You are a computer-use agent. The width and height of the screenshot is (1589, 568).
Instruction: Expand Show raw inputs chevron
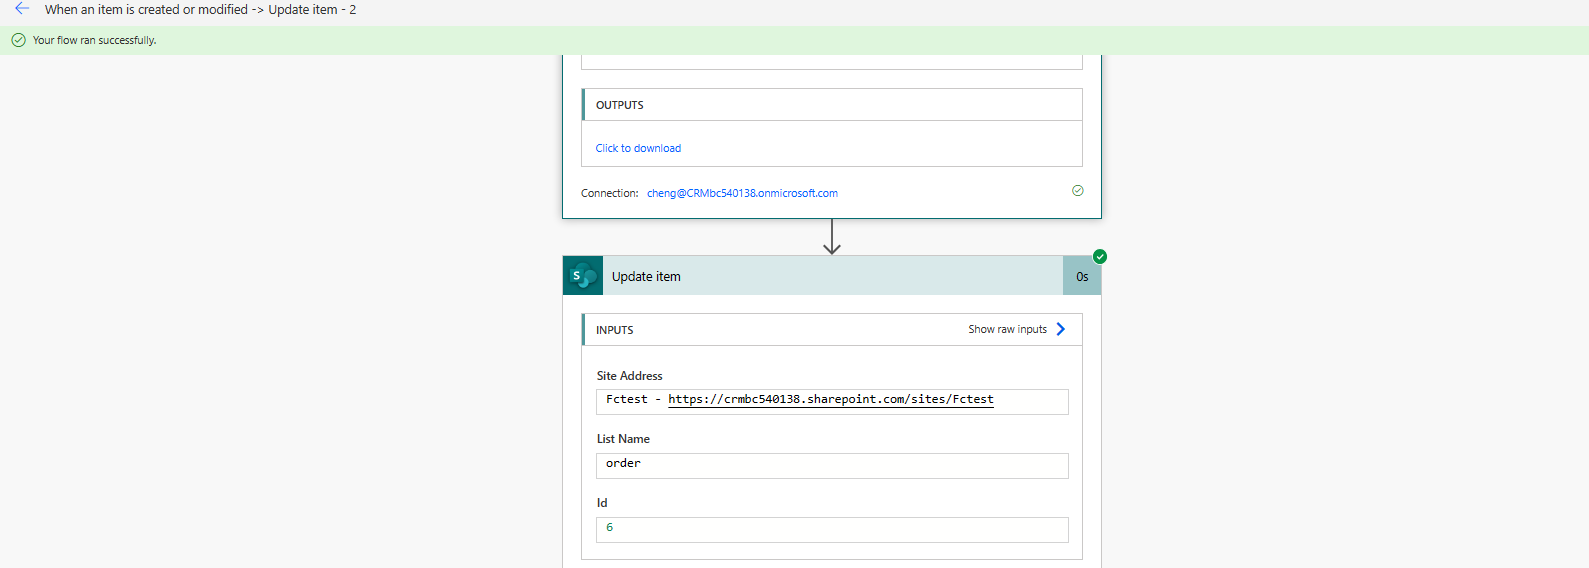1061,329
